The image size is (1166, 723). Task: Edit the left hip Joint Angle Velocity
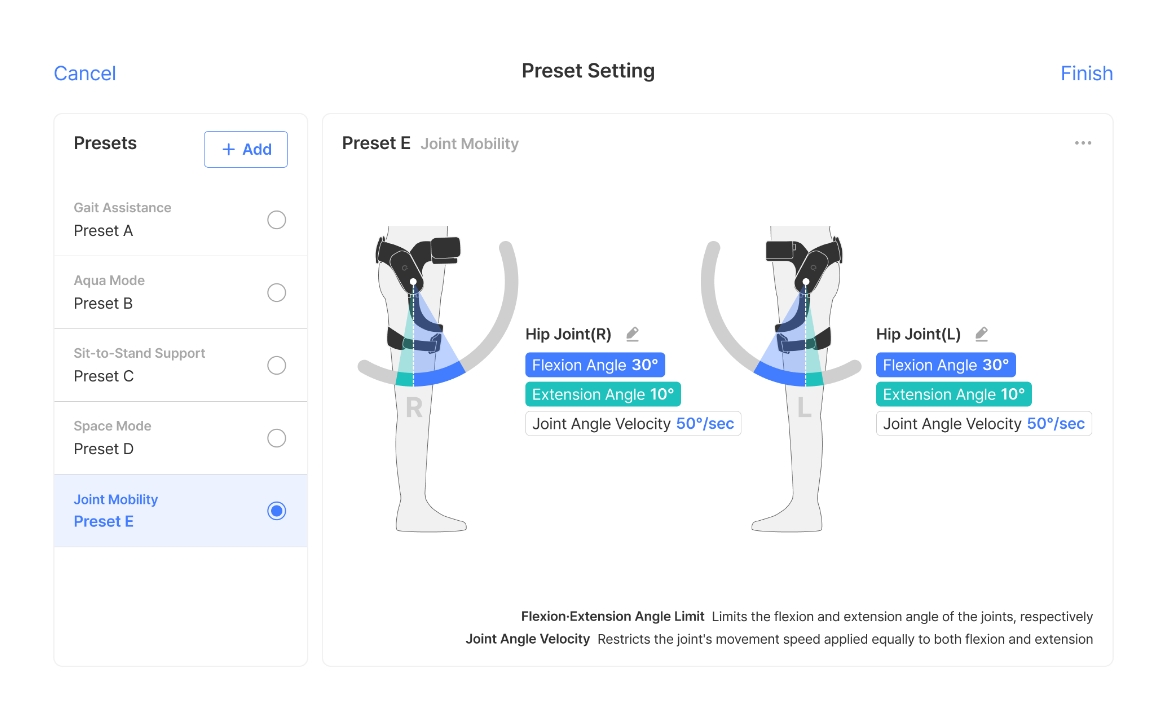click(984, 424)
